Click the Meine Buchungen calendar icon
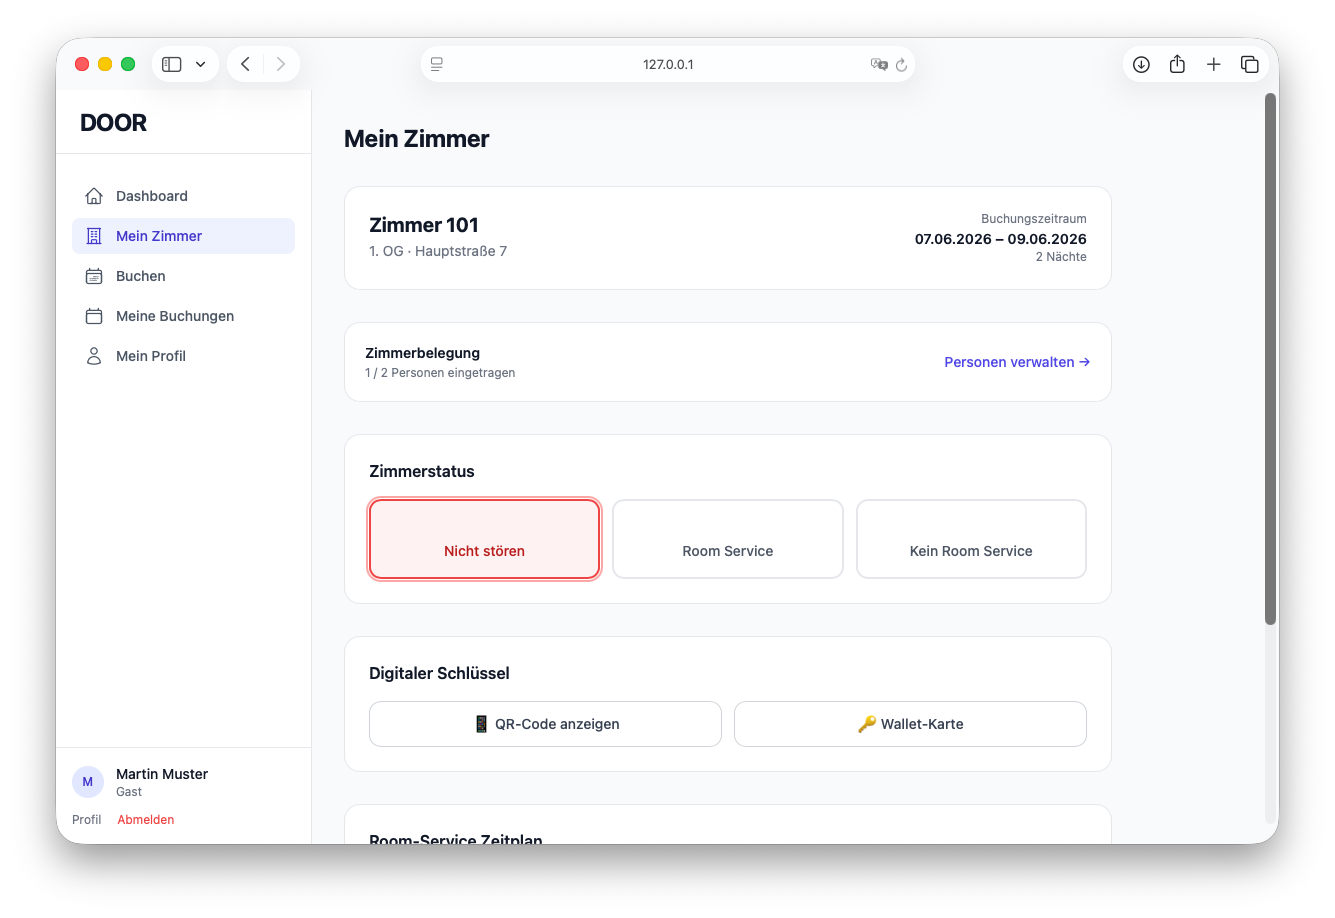Screen dimensions: 1335x918 tap(94, 316)
